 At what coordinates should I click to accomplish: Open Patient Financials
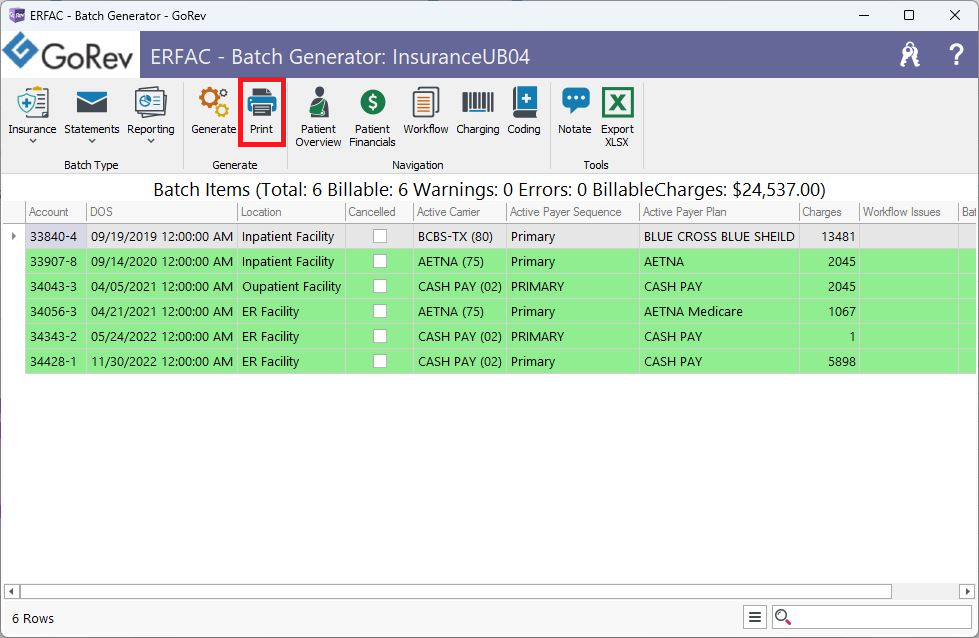[372, 117]
